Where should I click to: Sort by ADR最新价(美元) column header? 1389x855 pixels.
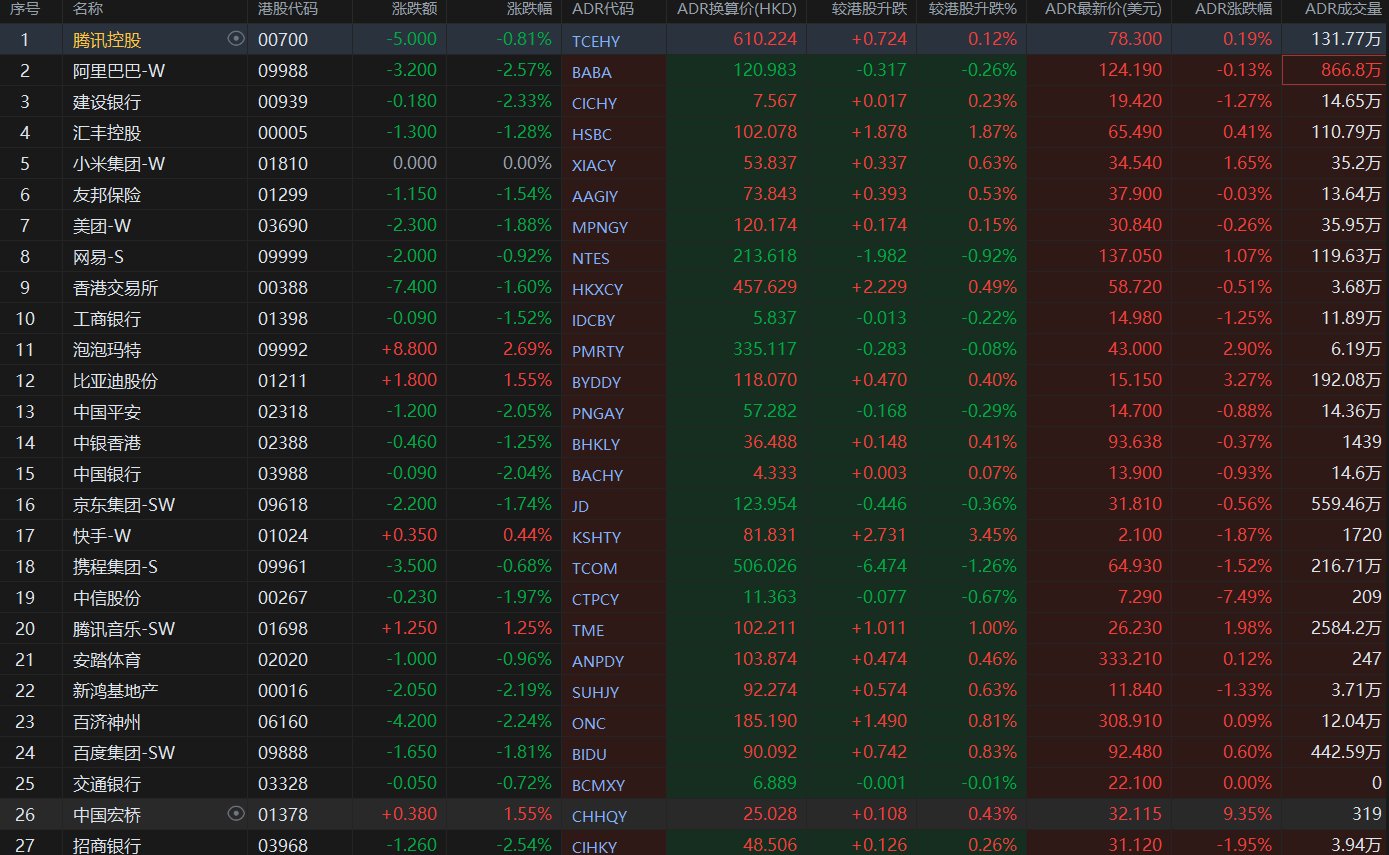1103,9
